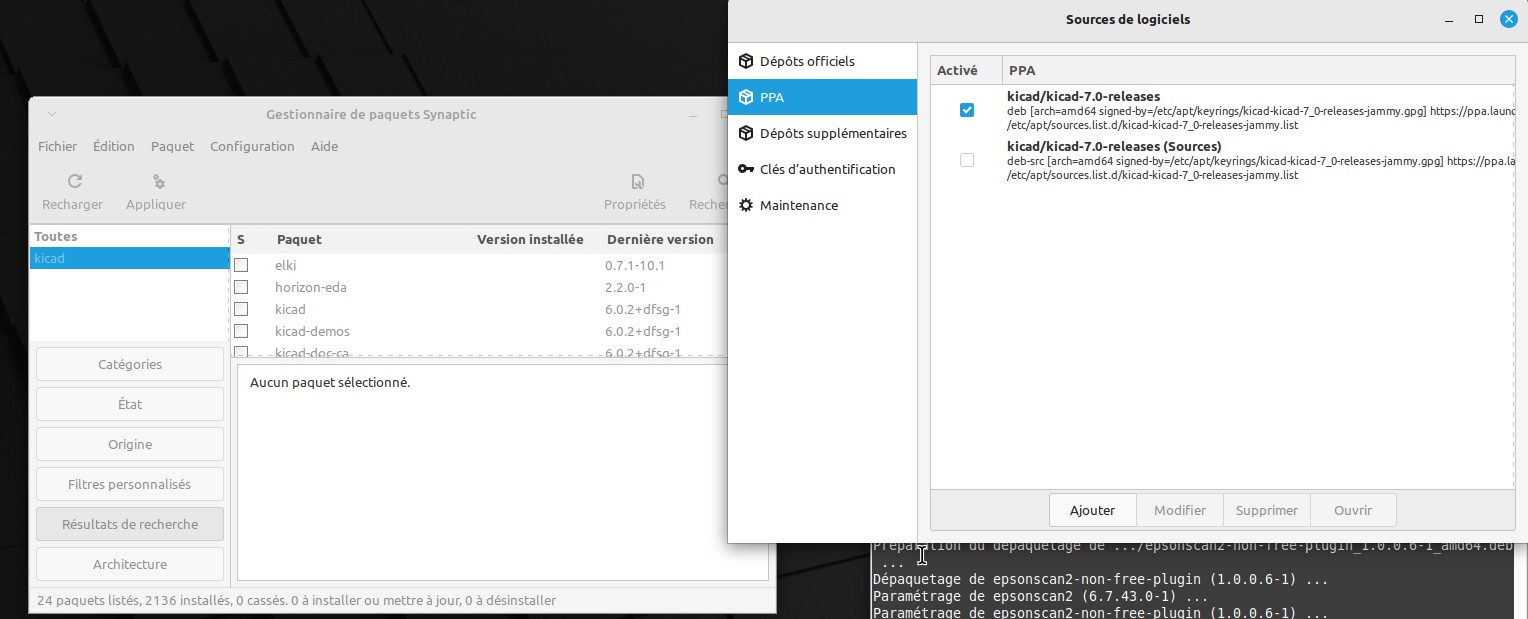Viewport: 1528px width, 619px height.
Task: Click the Architecture filter button
Action: click(x=130, y=564)
